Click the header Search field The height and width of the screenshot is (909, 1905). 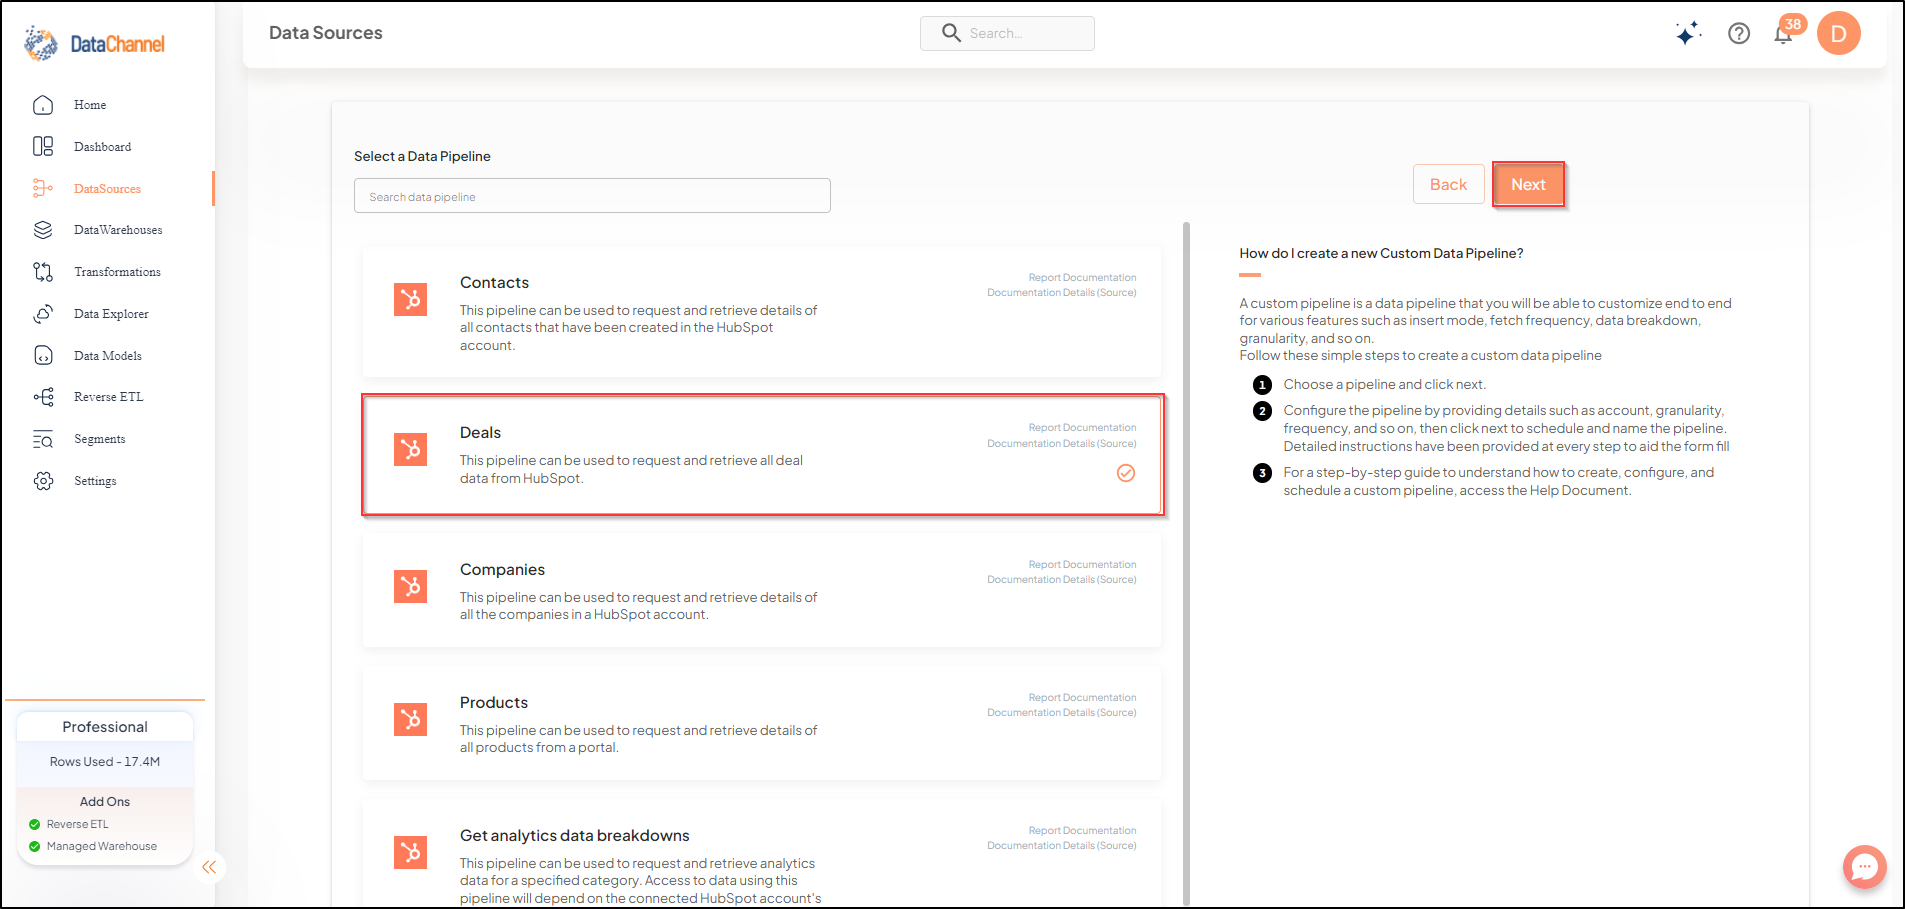pyautogui.click(x=1007, y=33)
